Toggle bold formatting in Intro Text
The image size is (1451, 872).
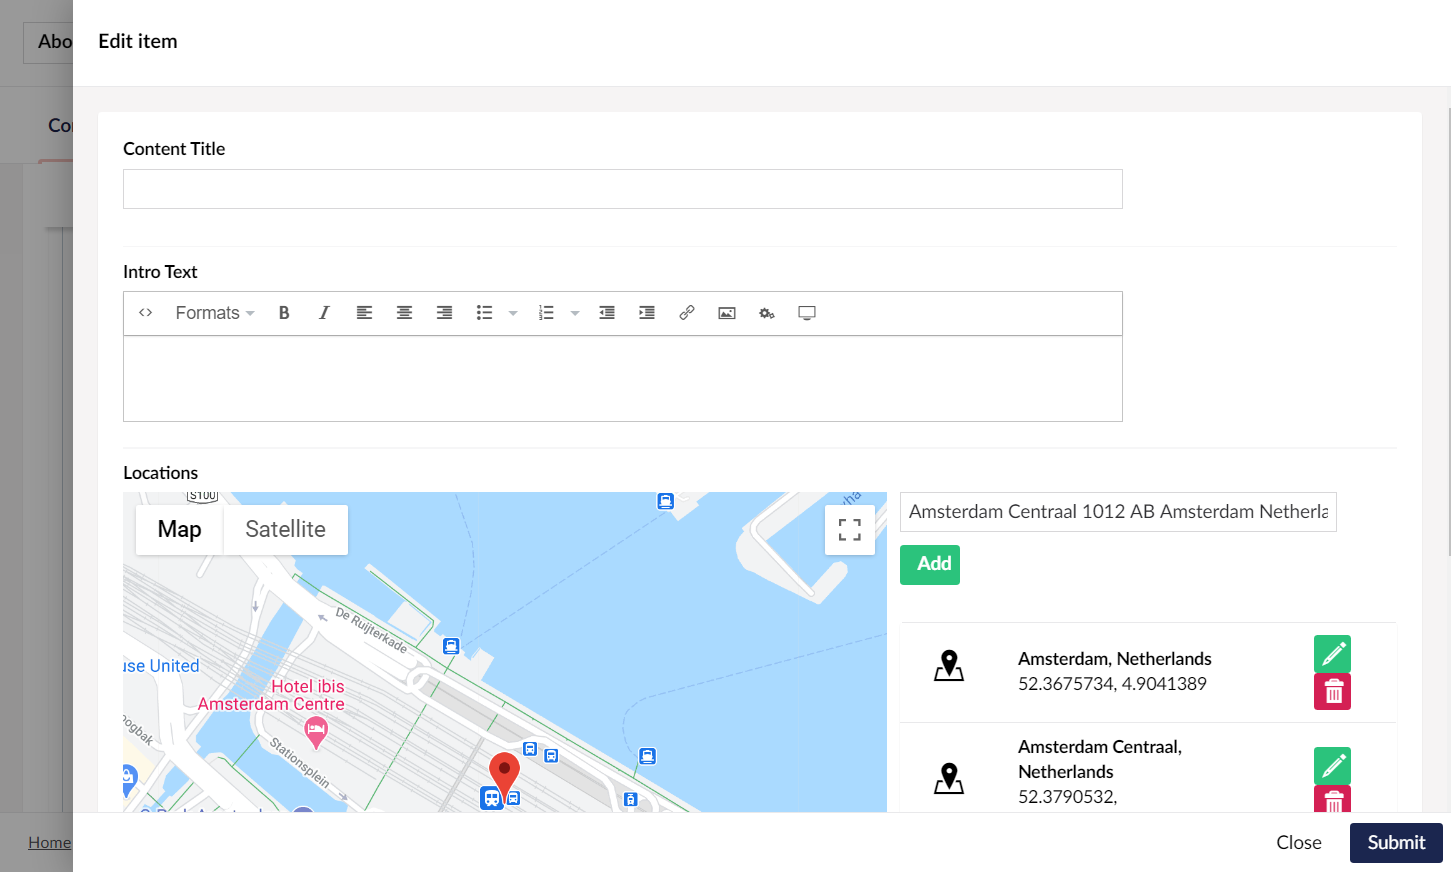(x=284, y=313)
